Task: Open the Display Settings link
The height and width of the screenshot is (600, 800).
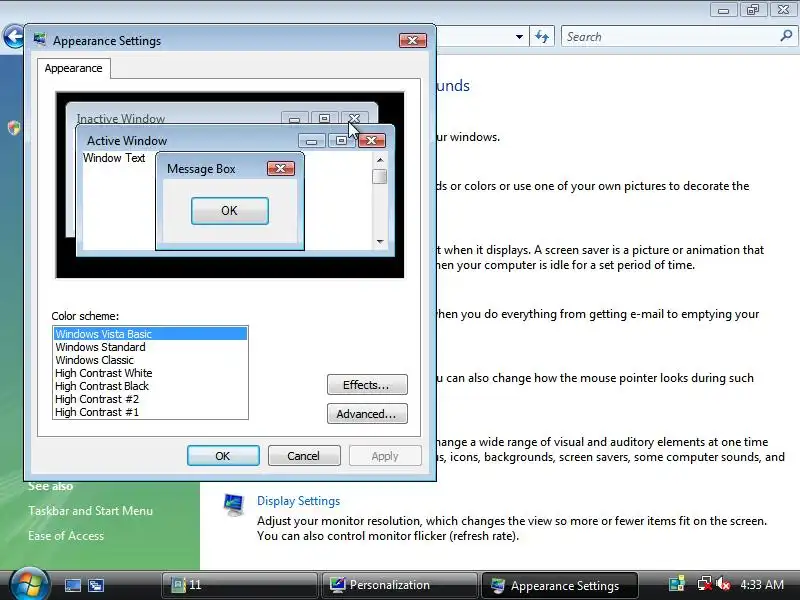Action: click(298, 501)
